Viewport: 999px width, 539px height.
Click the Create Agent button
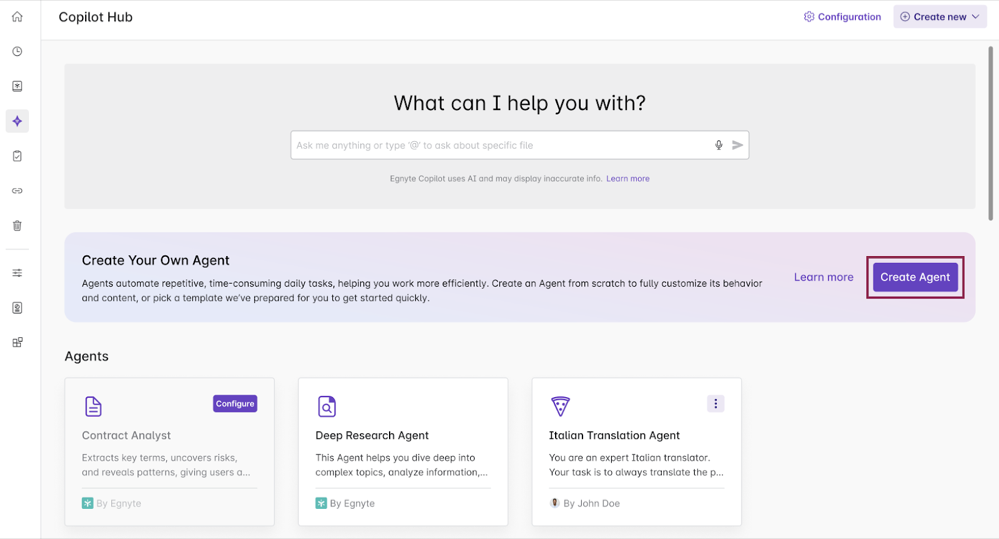tap(915, 277)
